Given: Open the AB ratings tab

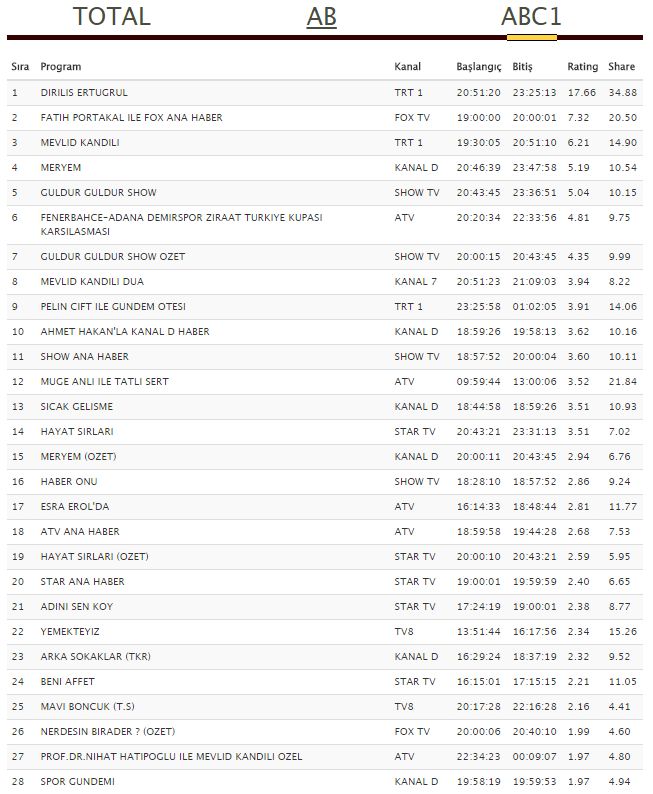Looking at the screenshot, I should (321, 16).
